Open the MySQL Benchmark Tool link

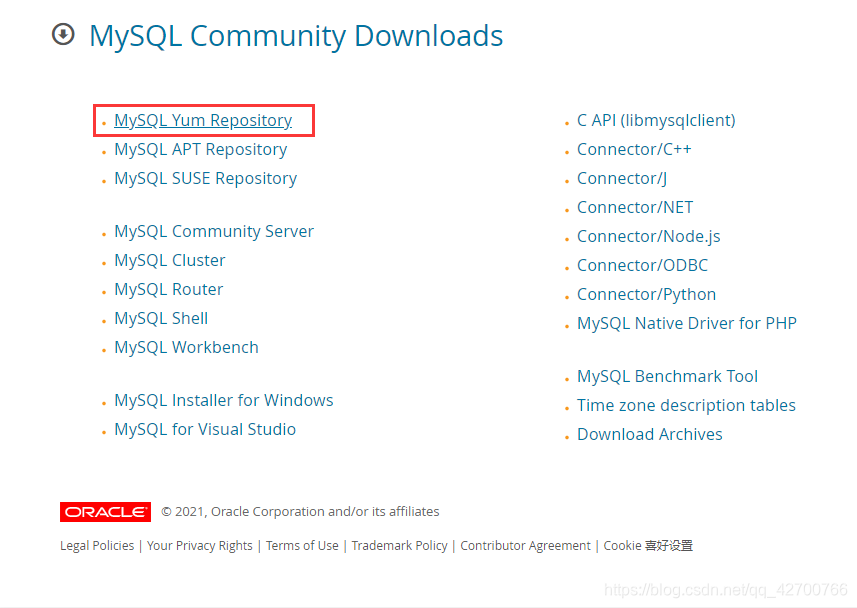coord(667,376)
